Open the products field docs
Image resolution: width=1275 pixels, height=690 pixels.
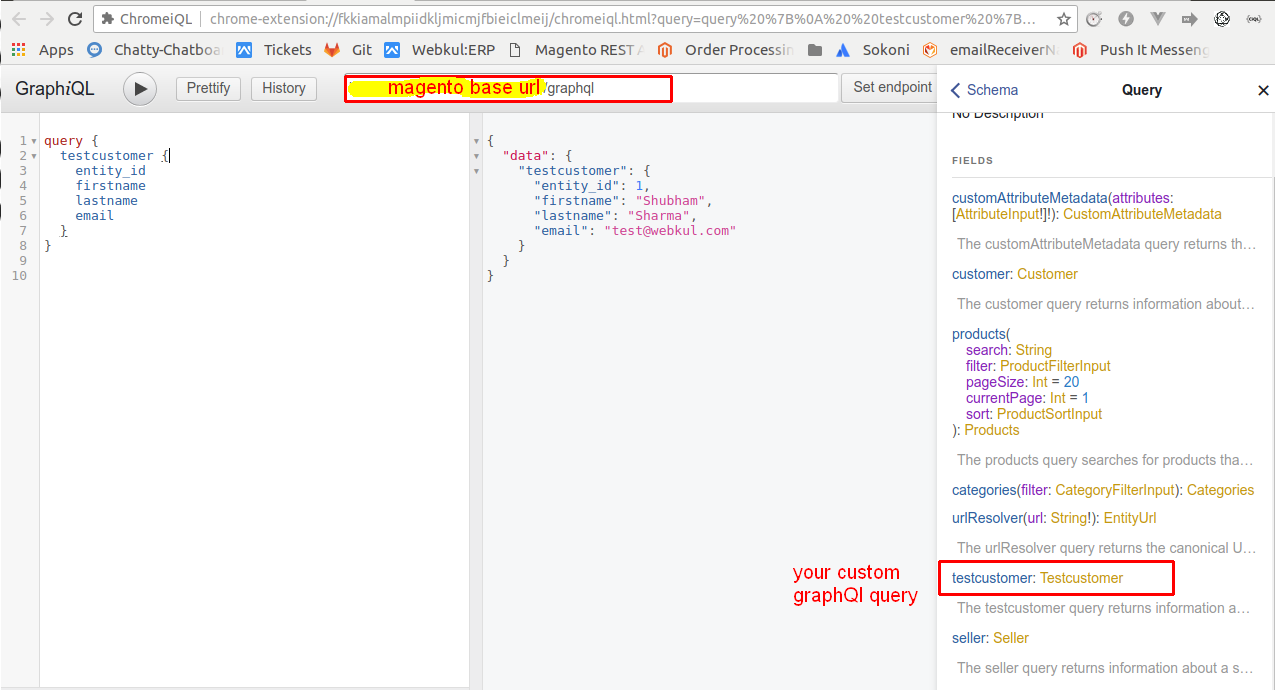979,334
